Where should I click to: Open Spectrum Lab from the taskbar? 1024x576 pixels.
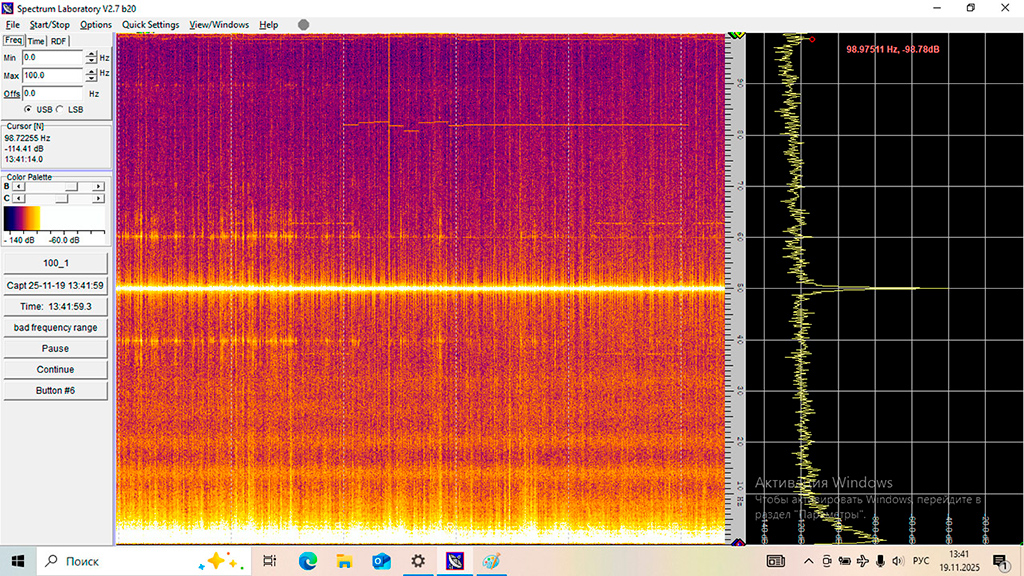[456, 561]
